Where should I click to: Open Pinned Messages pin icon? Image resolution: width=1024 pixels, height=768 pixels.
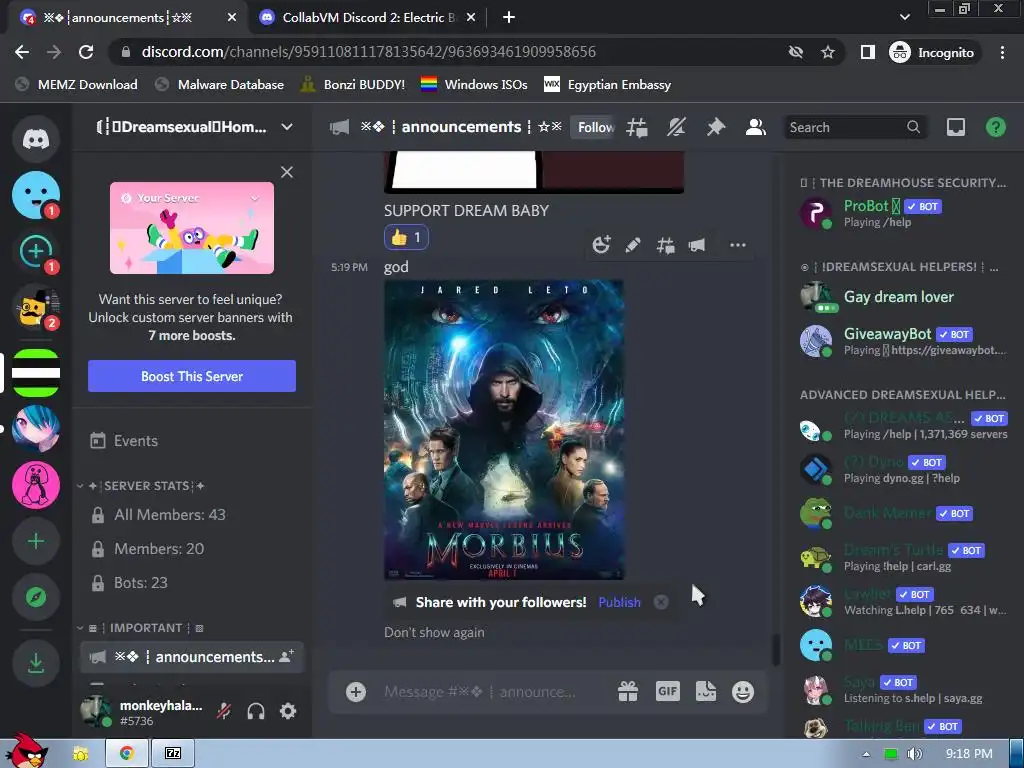coord(716,127)
